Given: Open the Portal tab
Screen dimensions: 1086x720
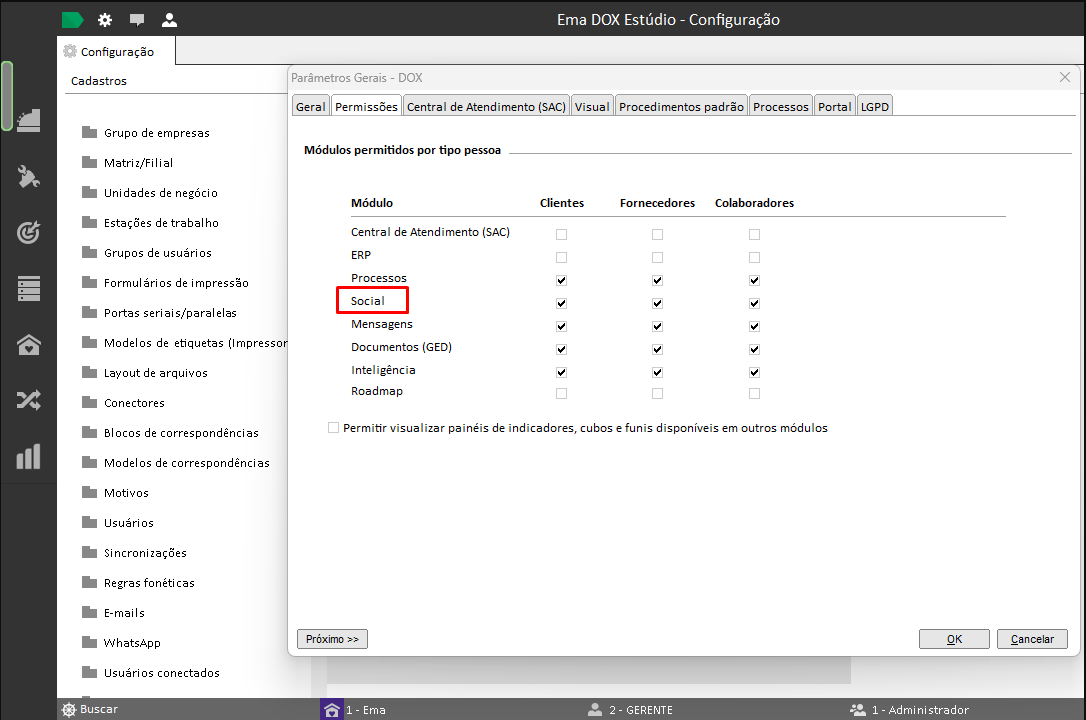Looking at the screenshot, I should [x=835, y=106].
